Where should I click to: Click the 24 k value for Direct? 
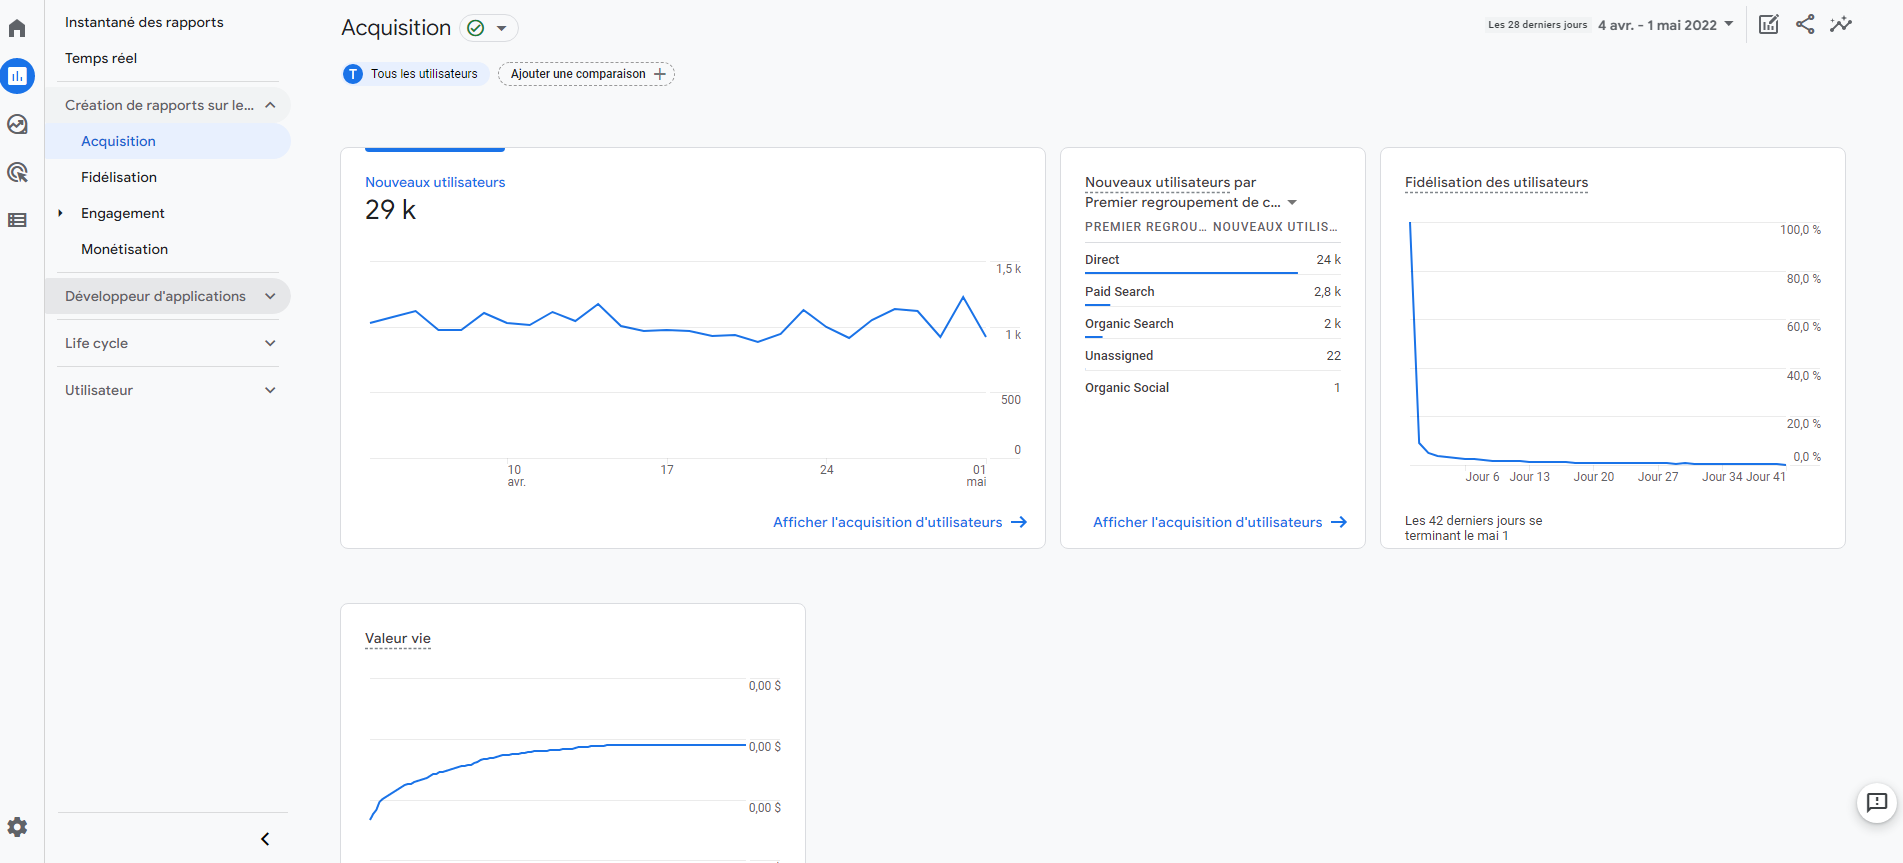point(1328,259)
